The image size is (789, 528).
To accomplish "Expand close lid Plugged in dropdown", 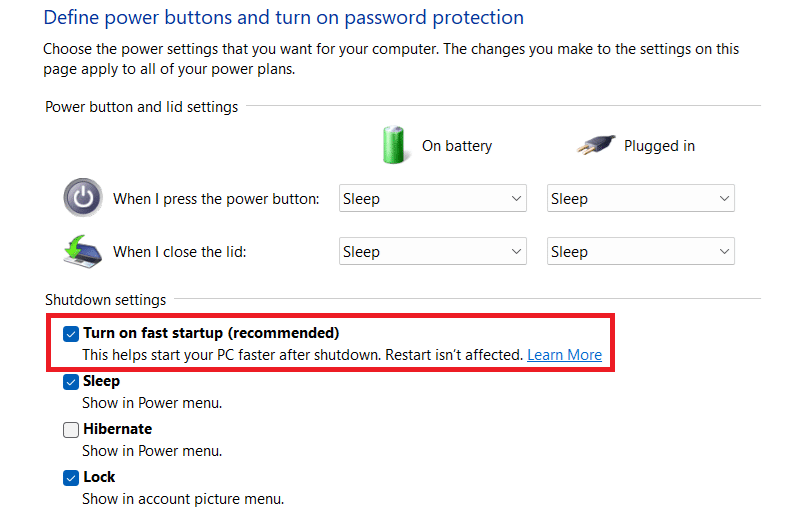I will [640, 252].
